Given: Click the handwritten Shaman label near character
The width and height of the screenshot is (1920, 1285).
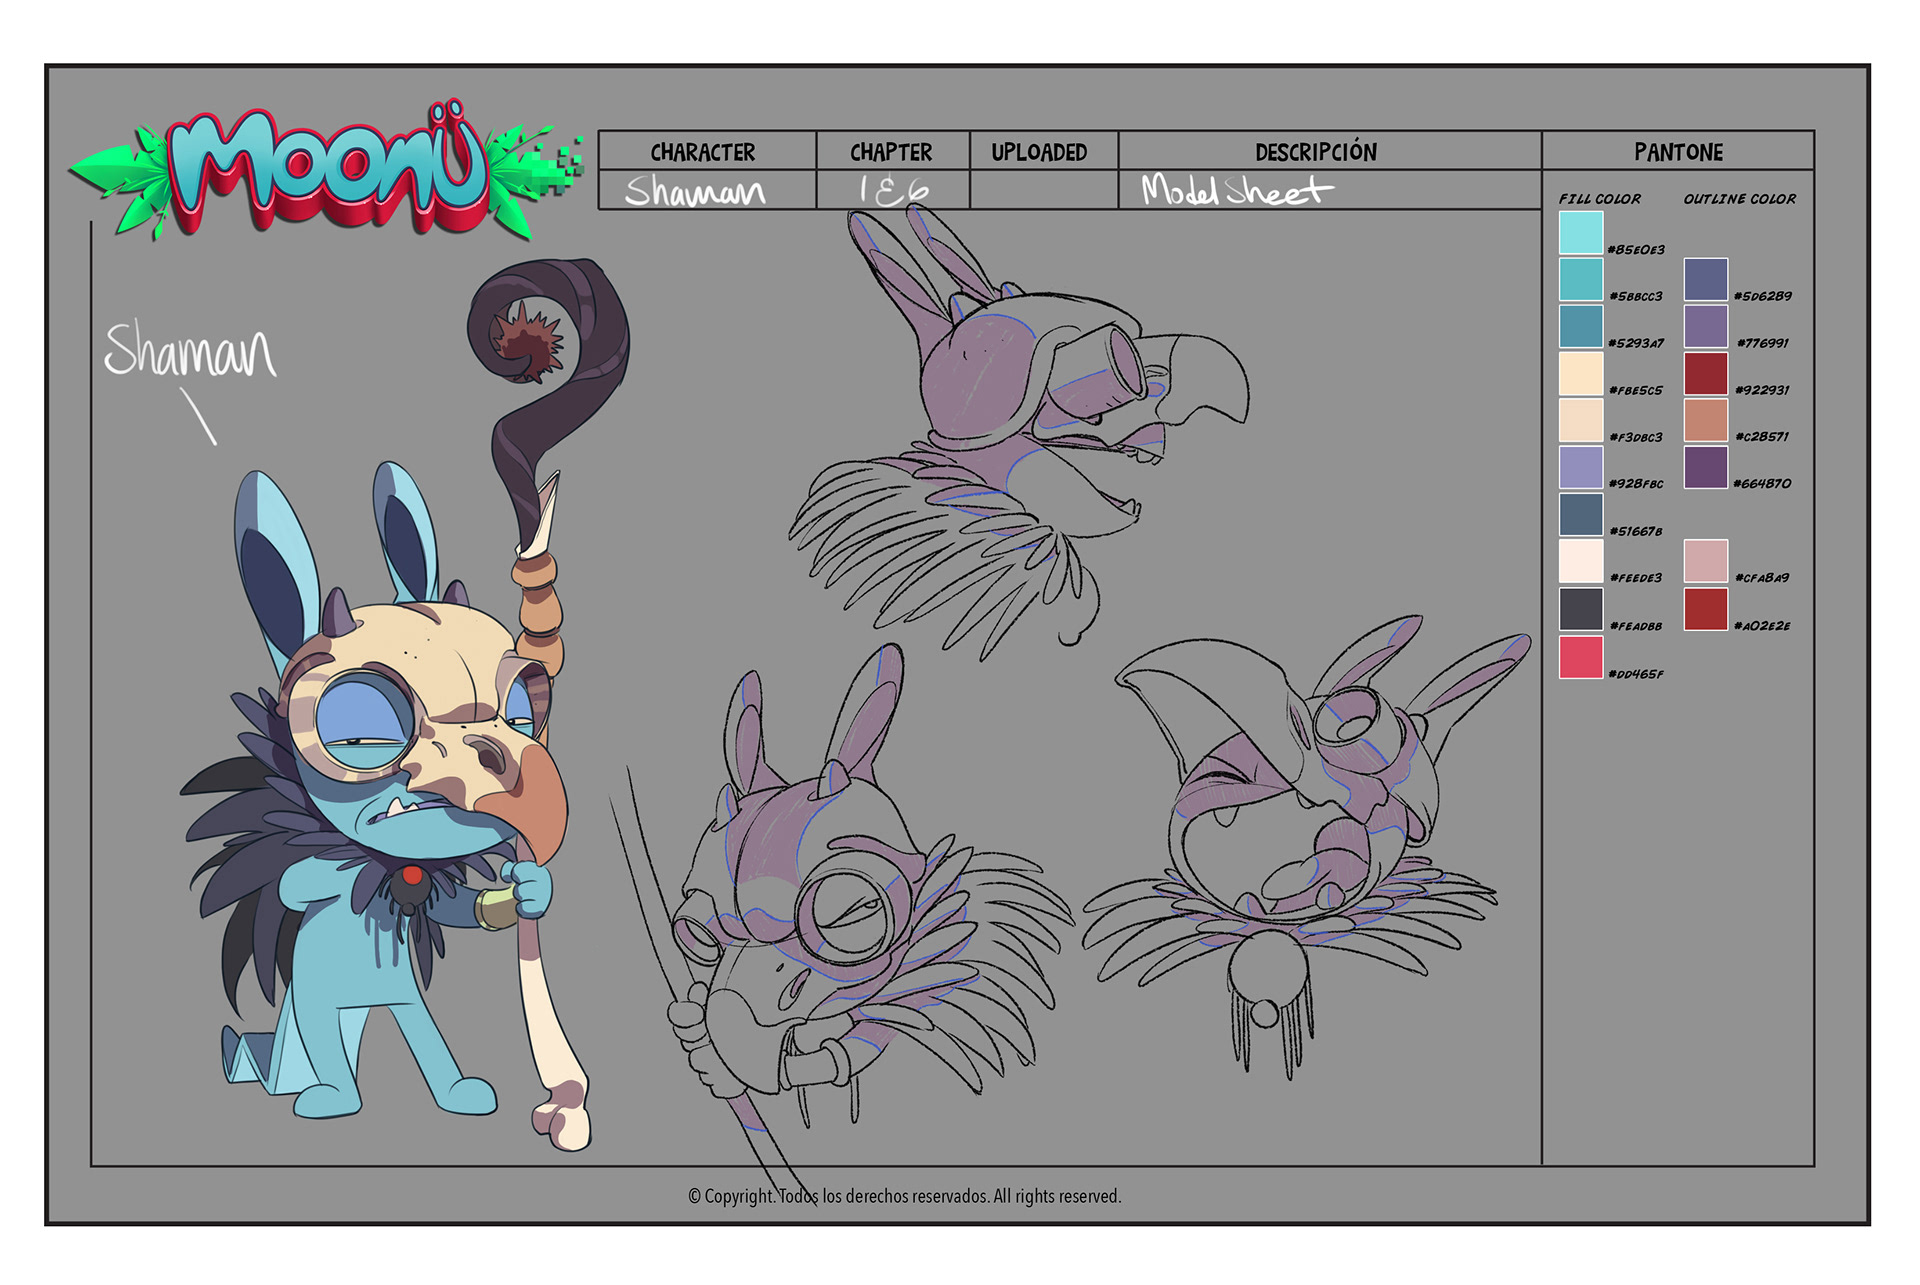Looking at the screenshot, I should coord(190,352).
